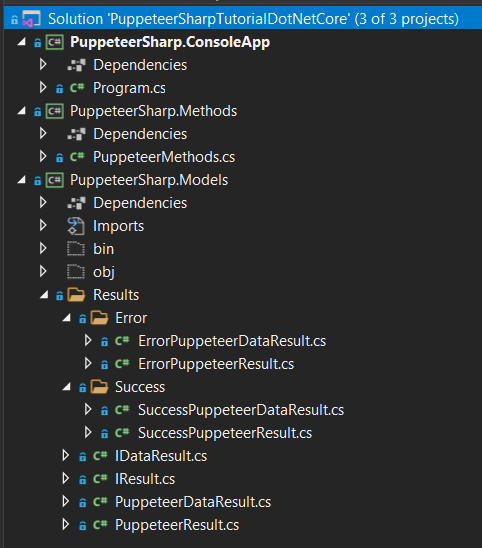Click the dotted bin folder icon
The width and height of the screenshot is (482, 548).
(x=76, y=249)
